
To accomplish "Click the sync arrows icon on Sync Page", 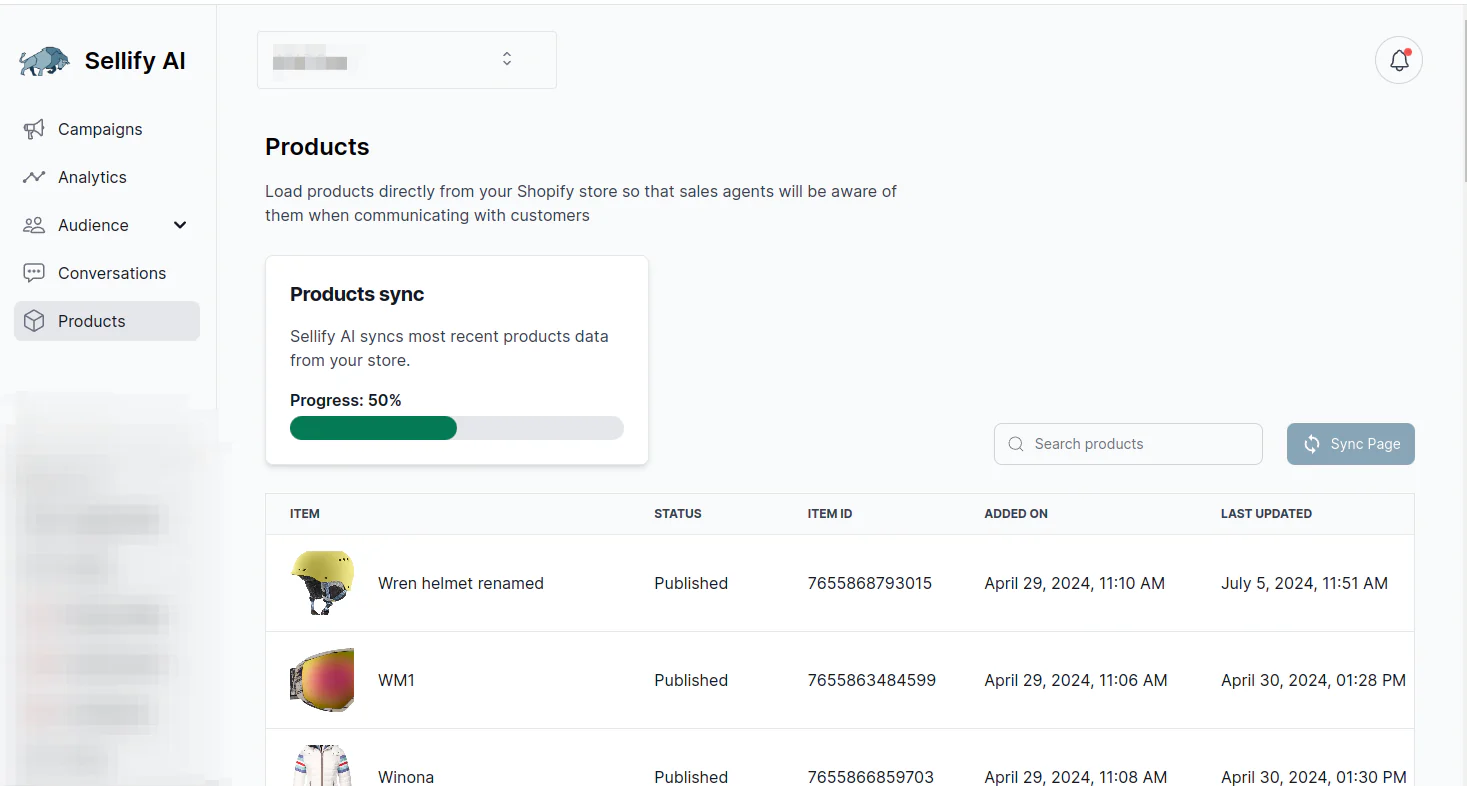I will point(1312,444).
